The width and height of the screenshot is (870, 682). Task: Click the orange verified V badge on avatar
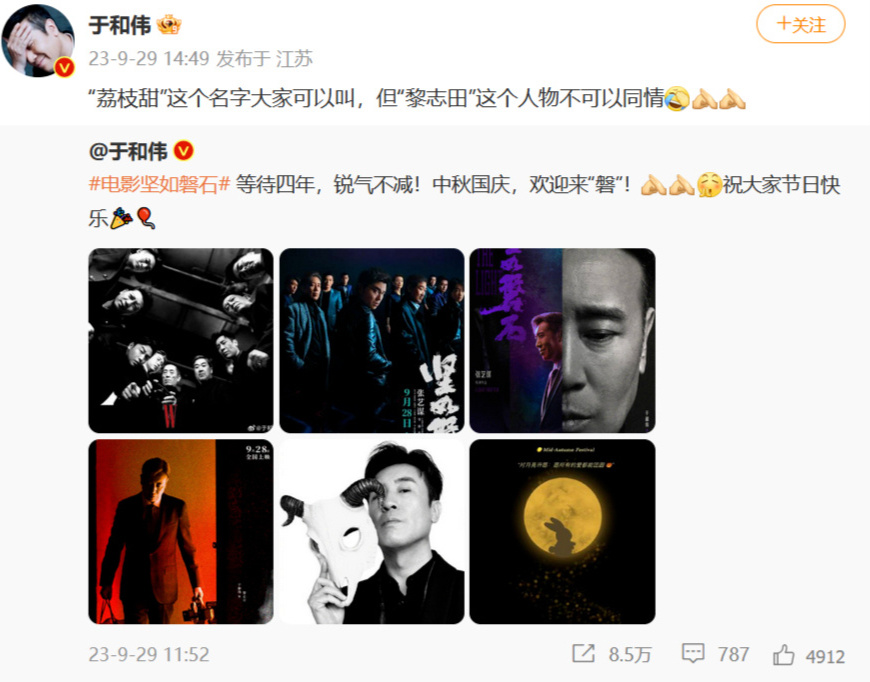pos(65,67)
